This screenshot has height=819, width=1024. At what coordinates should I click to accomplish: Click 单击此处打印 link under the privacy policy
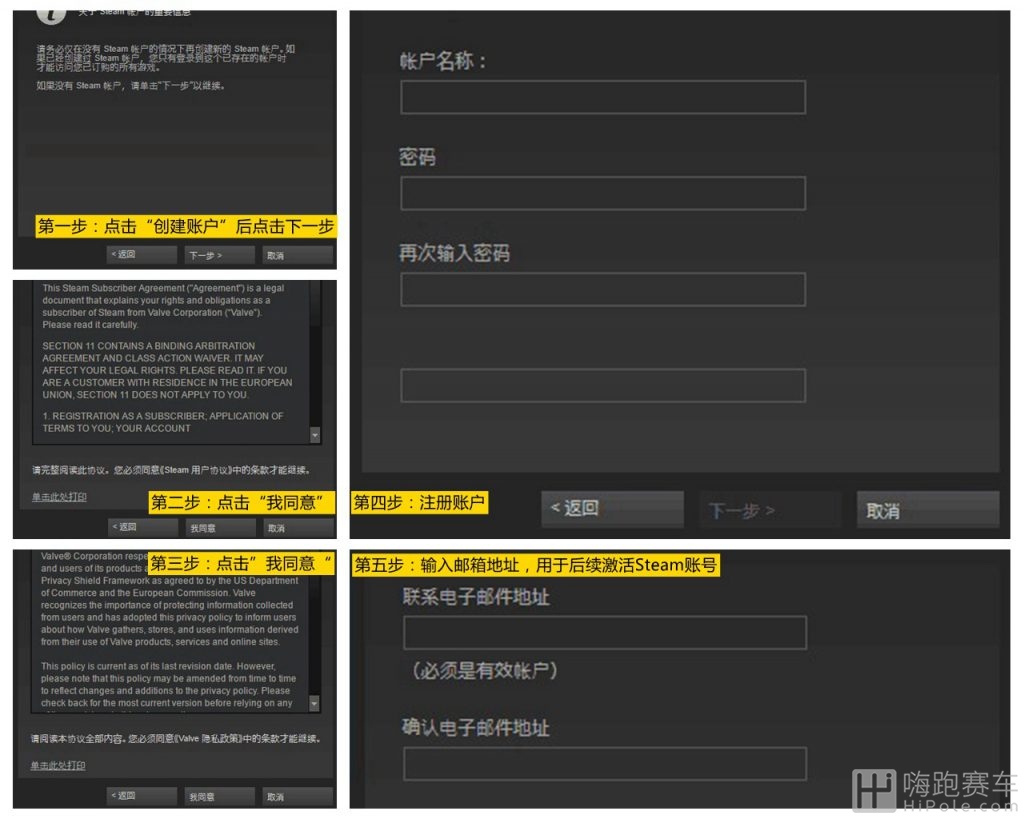[57, 765]
